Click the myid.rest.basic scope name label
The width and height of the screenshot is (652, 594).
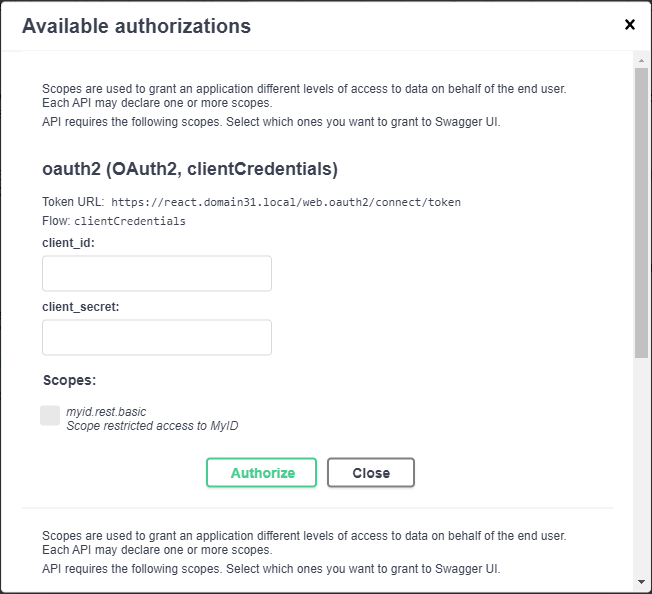click(106, 411)
